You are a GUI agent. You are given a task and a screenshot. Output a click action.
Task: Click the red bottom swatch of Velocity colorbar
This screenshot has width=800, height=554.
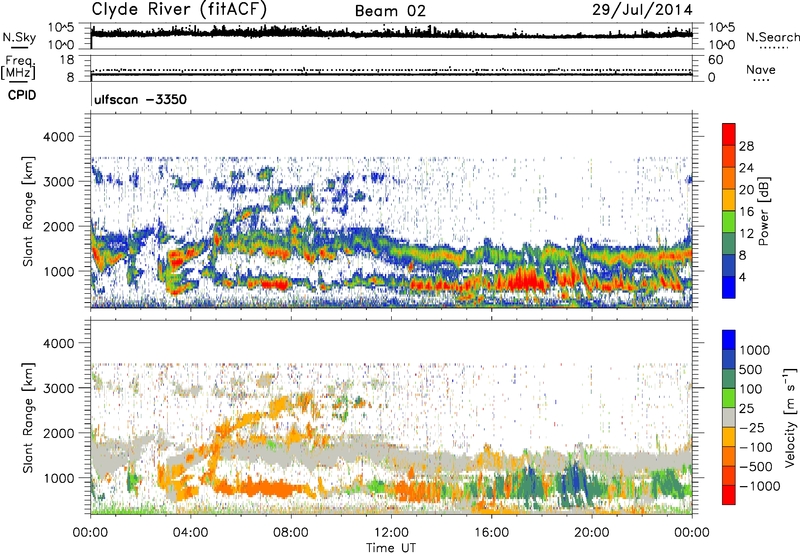click(729, 495)
